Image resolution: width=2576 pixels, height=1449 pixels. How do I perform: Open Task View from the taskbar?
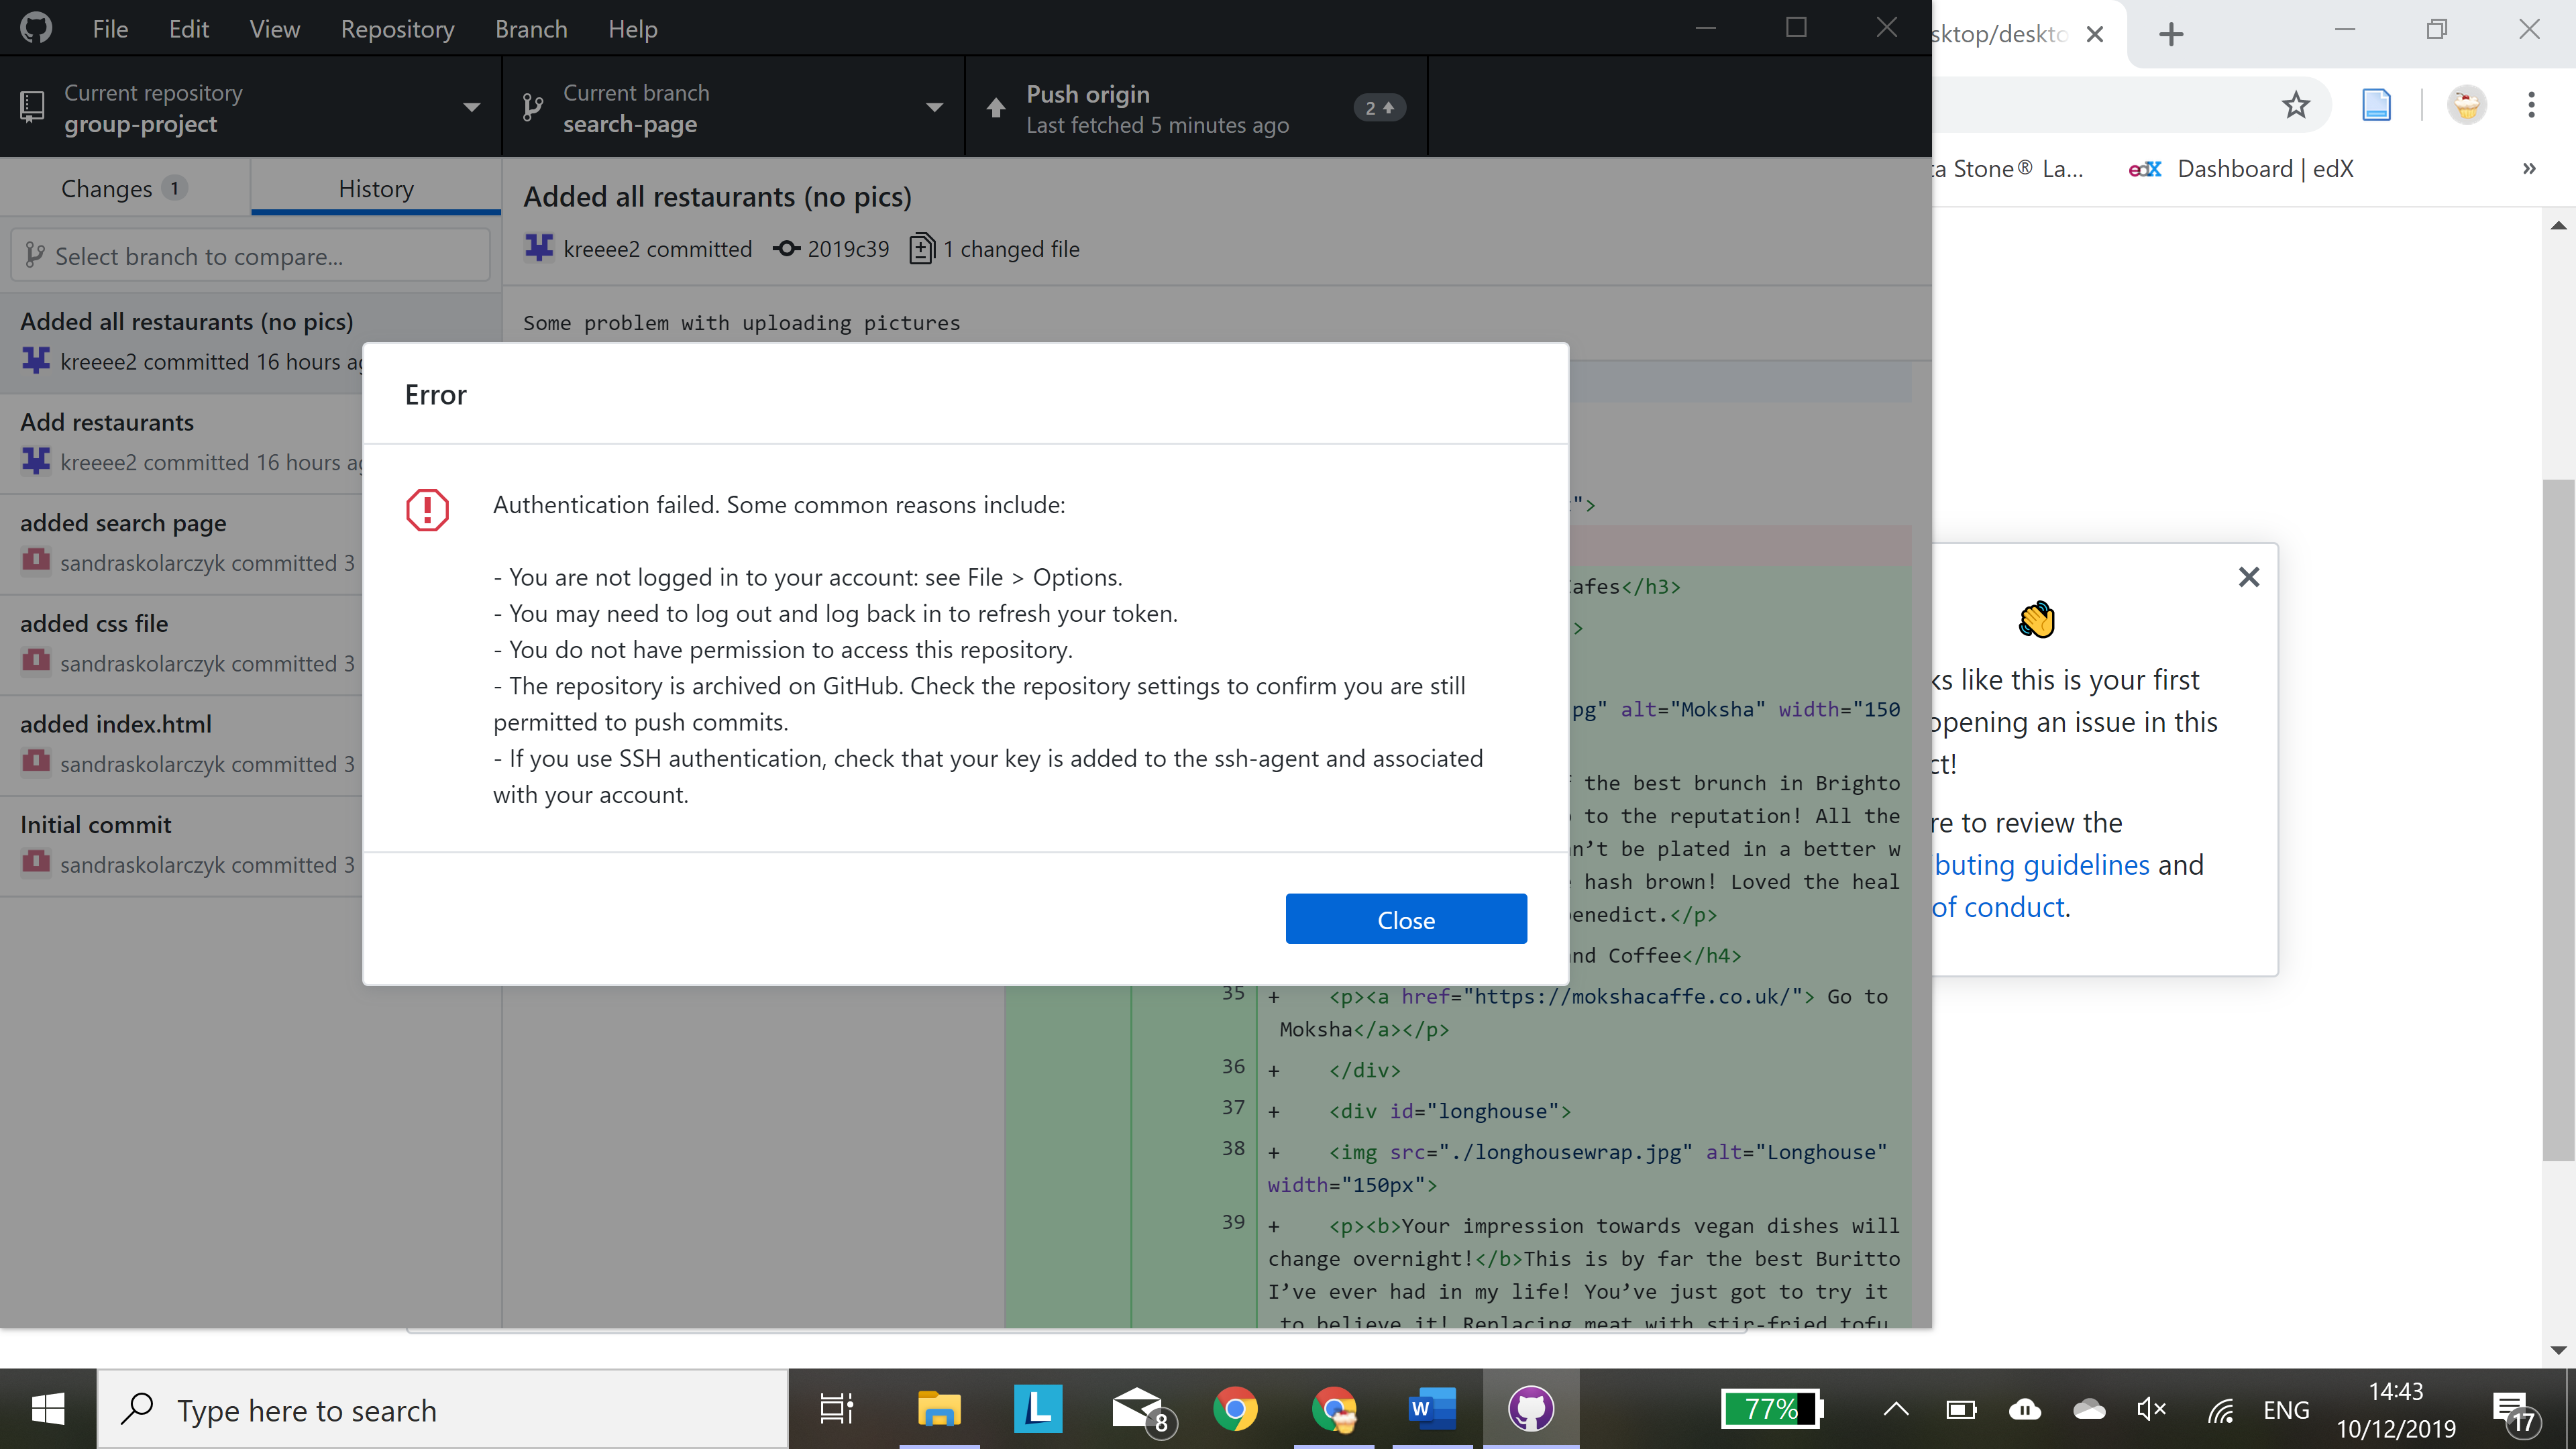click(836, 1409)
